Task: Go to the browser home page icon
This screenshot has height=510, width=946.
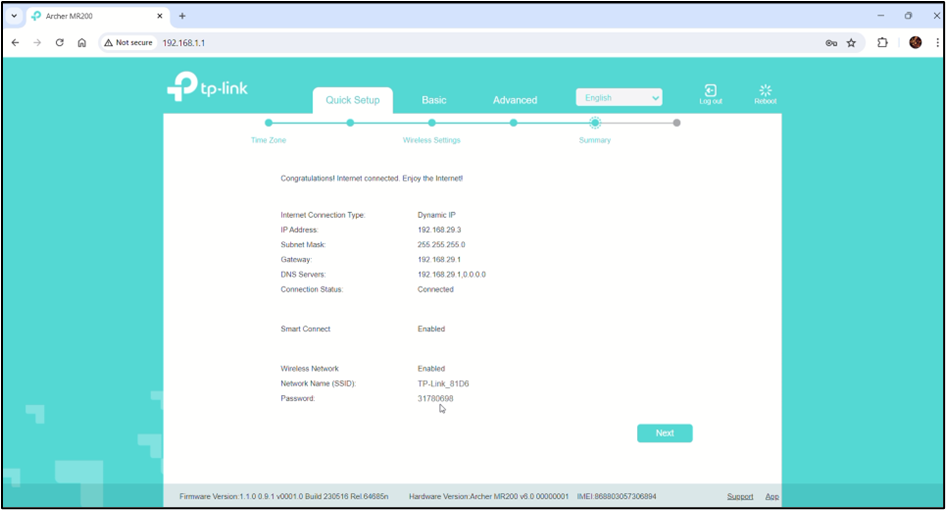Action: (x=82, y=43)
